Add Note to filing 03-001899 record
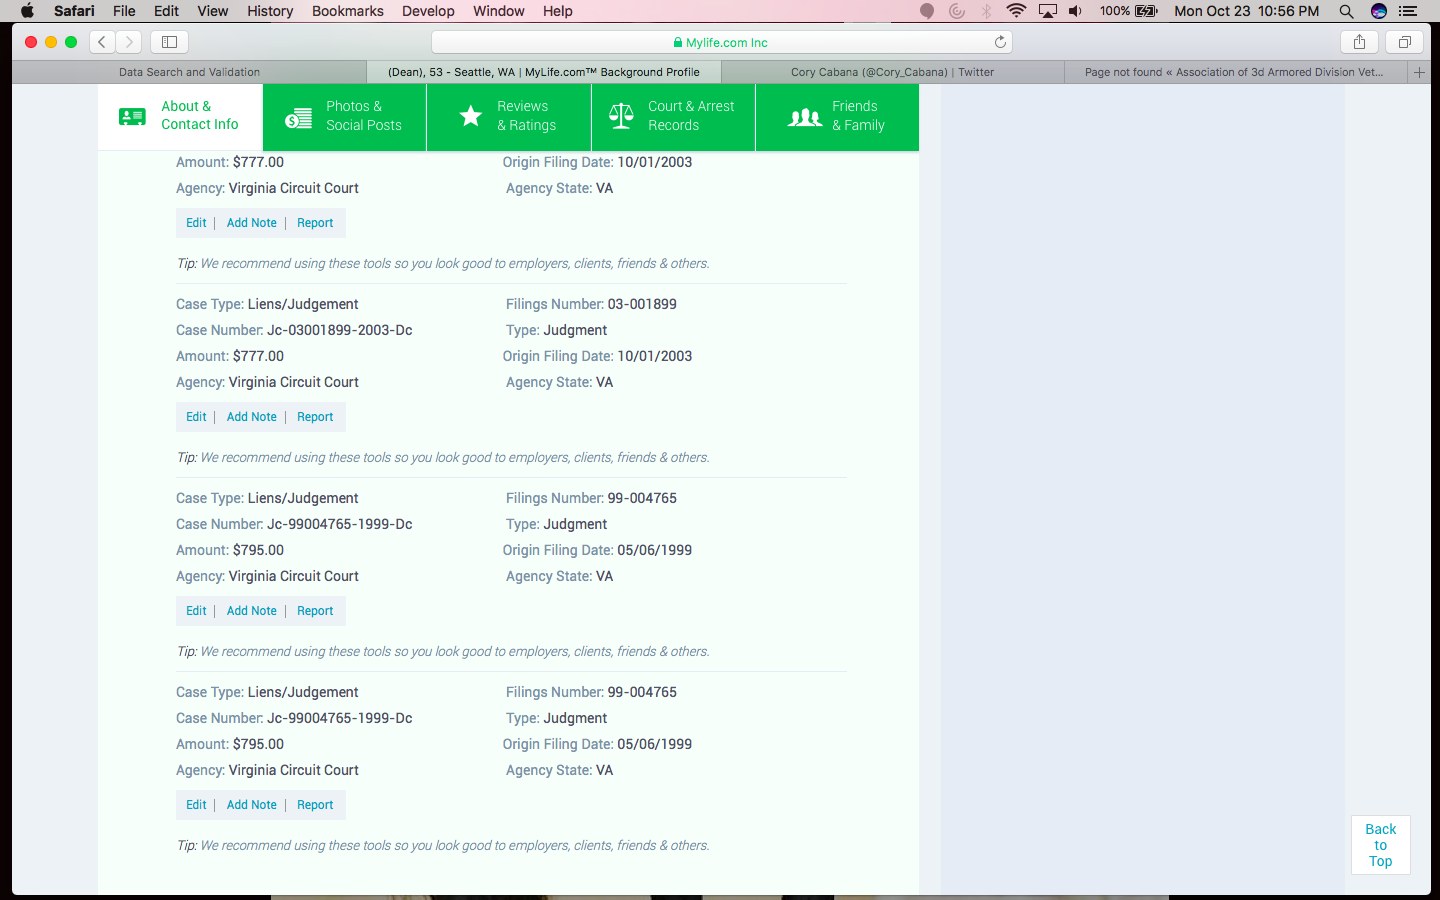 tap(251, 417)
